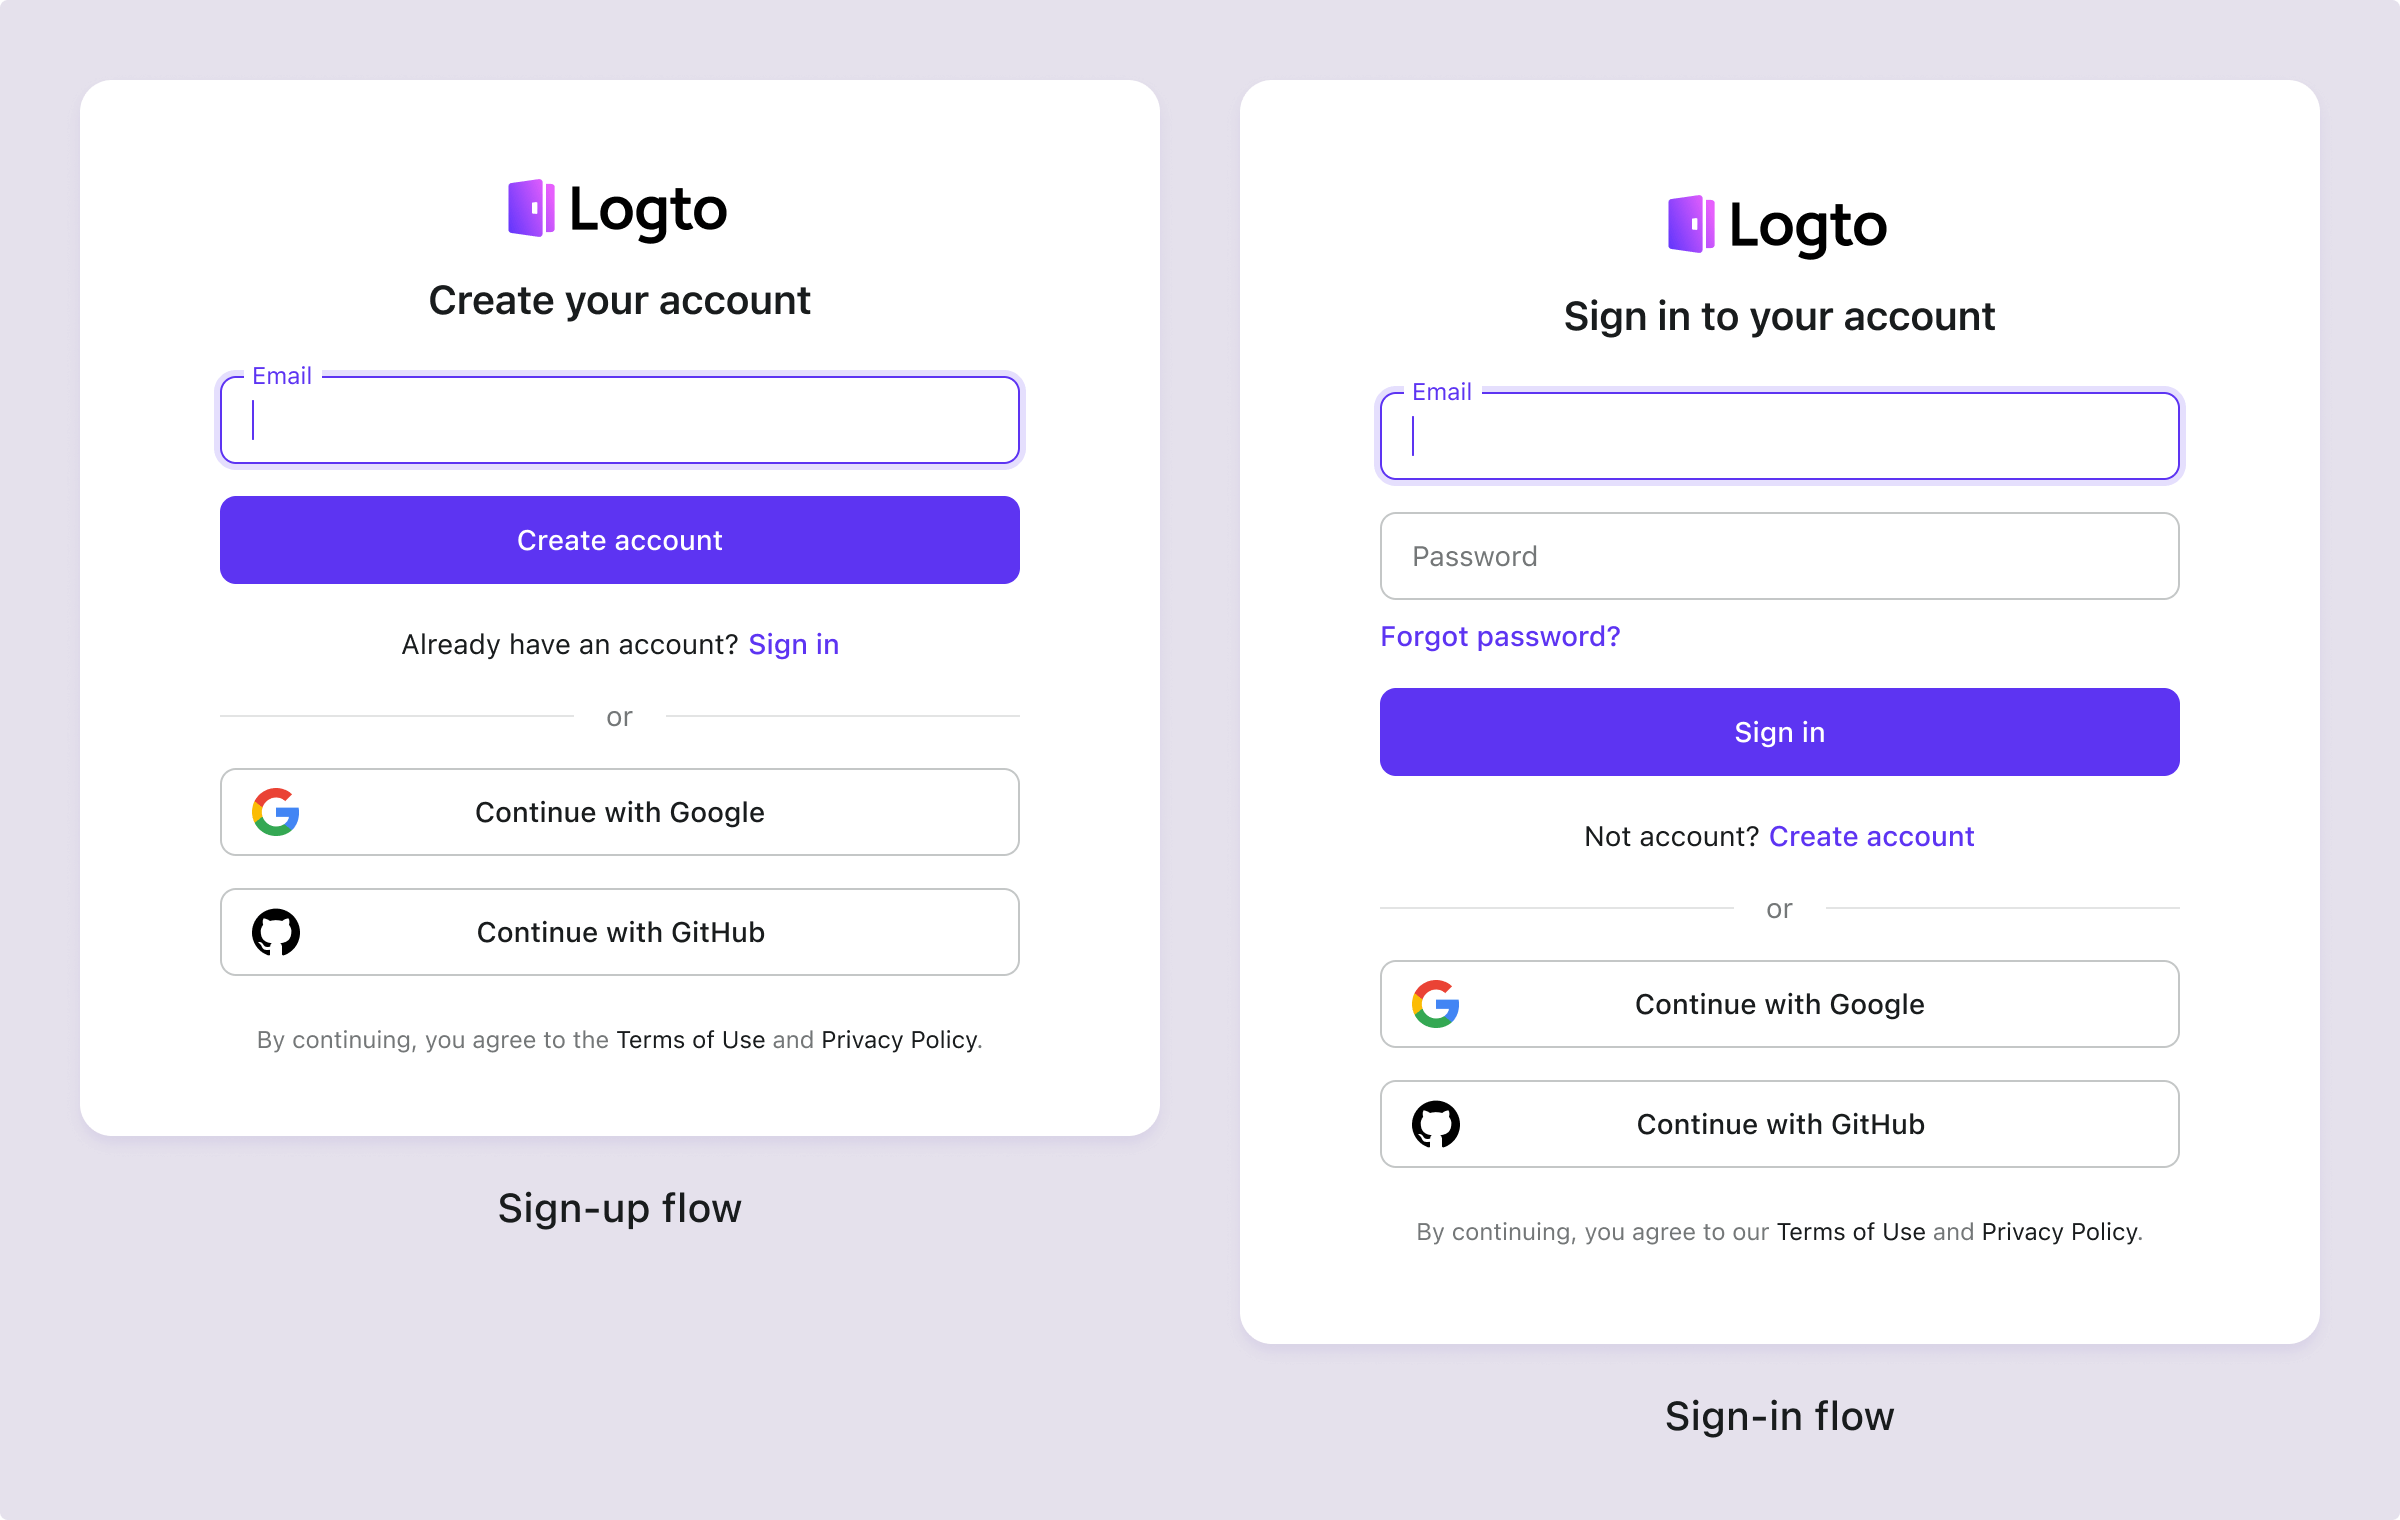Screen dimensions: 2400x1520
Task: Click the Password input field
Action: coord(1779,556)
